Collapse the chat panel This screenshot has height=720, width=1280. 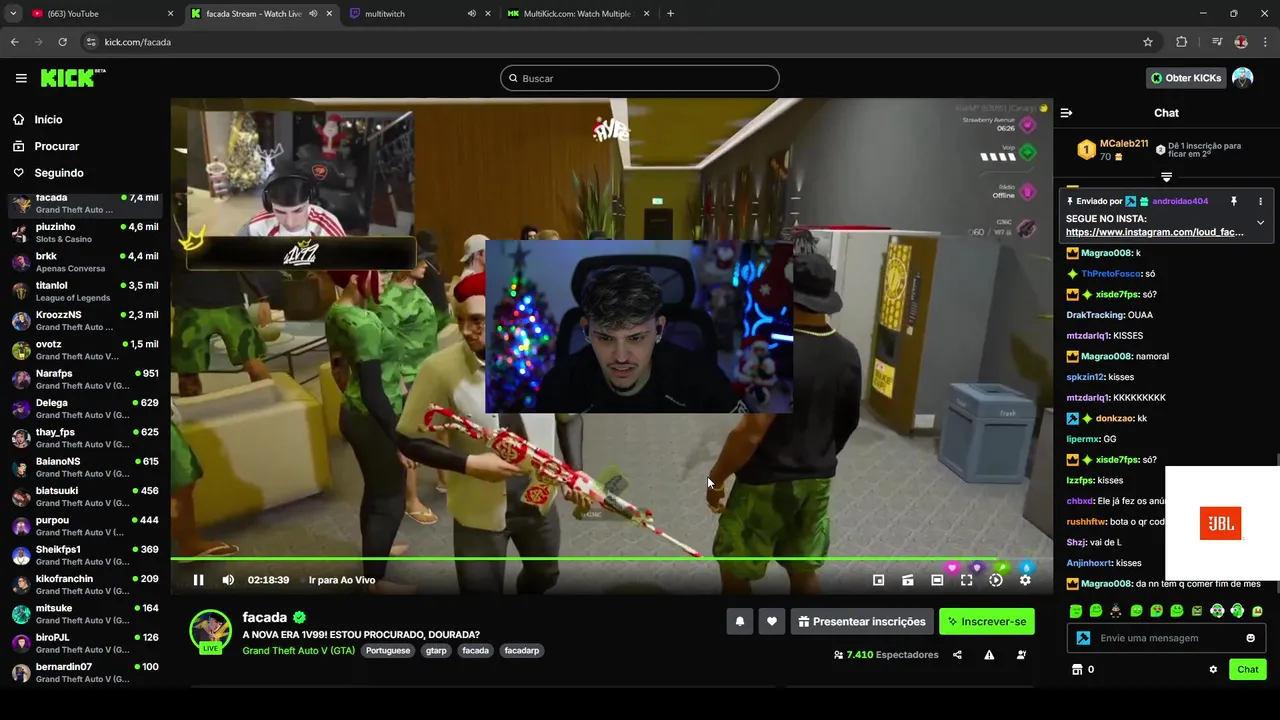pos(1066,113)
